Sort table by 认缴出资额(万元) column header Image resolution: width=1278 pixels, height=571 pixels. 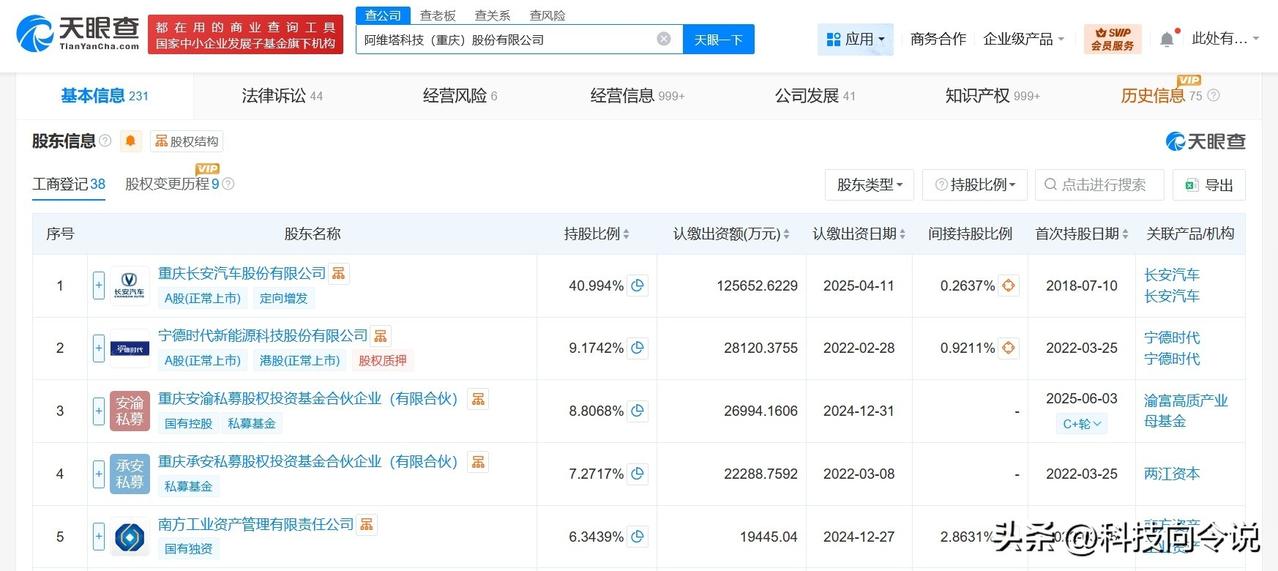[731, 234]
